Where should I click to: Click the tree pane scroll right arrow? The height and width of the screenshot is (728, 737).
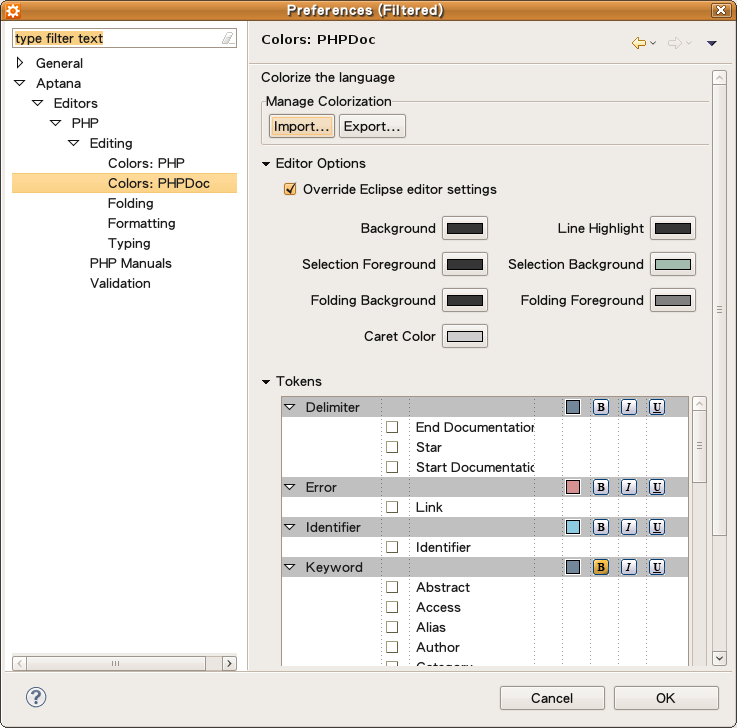tap(229, 663)
